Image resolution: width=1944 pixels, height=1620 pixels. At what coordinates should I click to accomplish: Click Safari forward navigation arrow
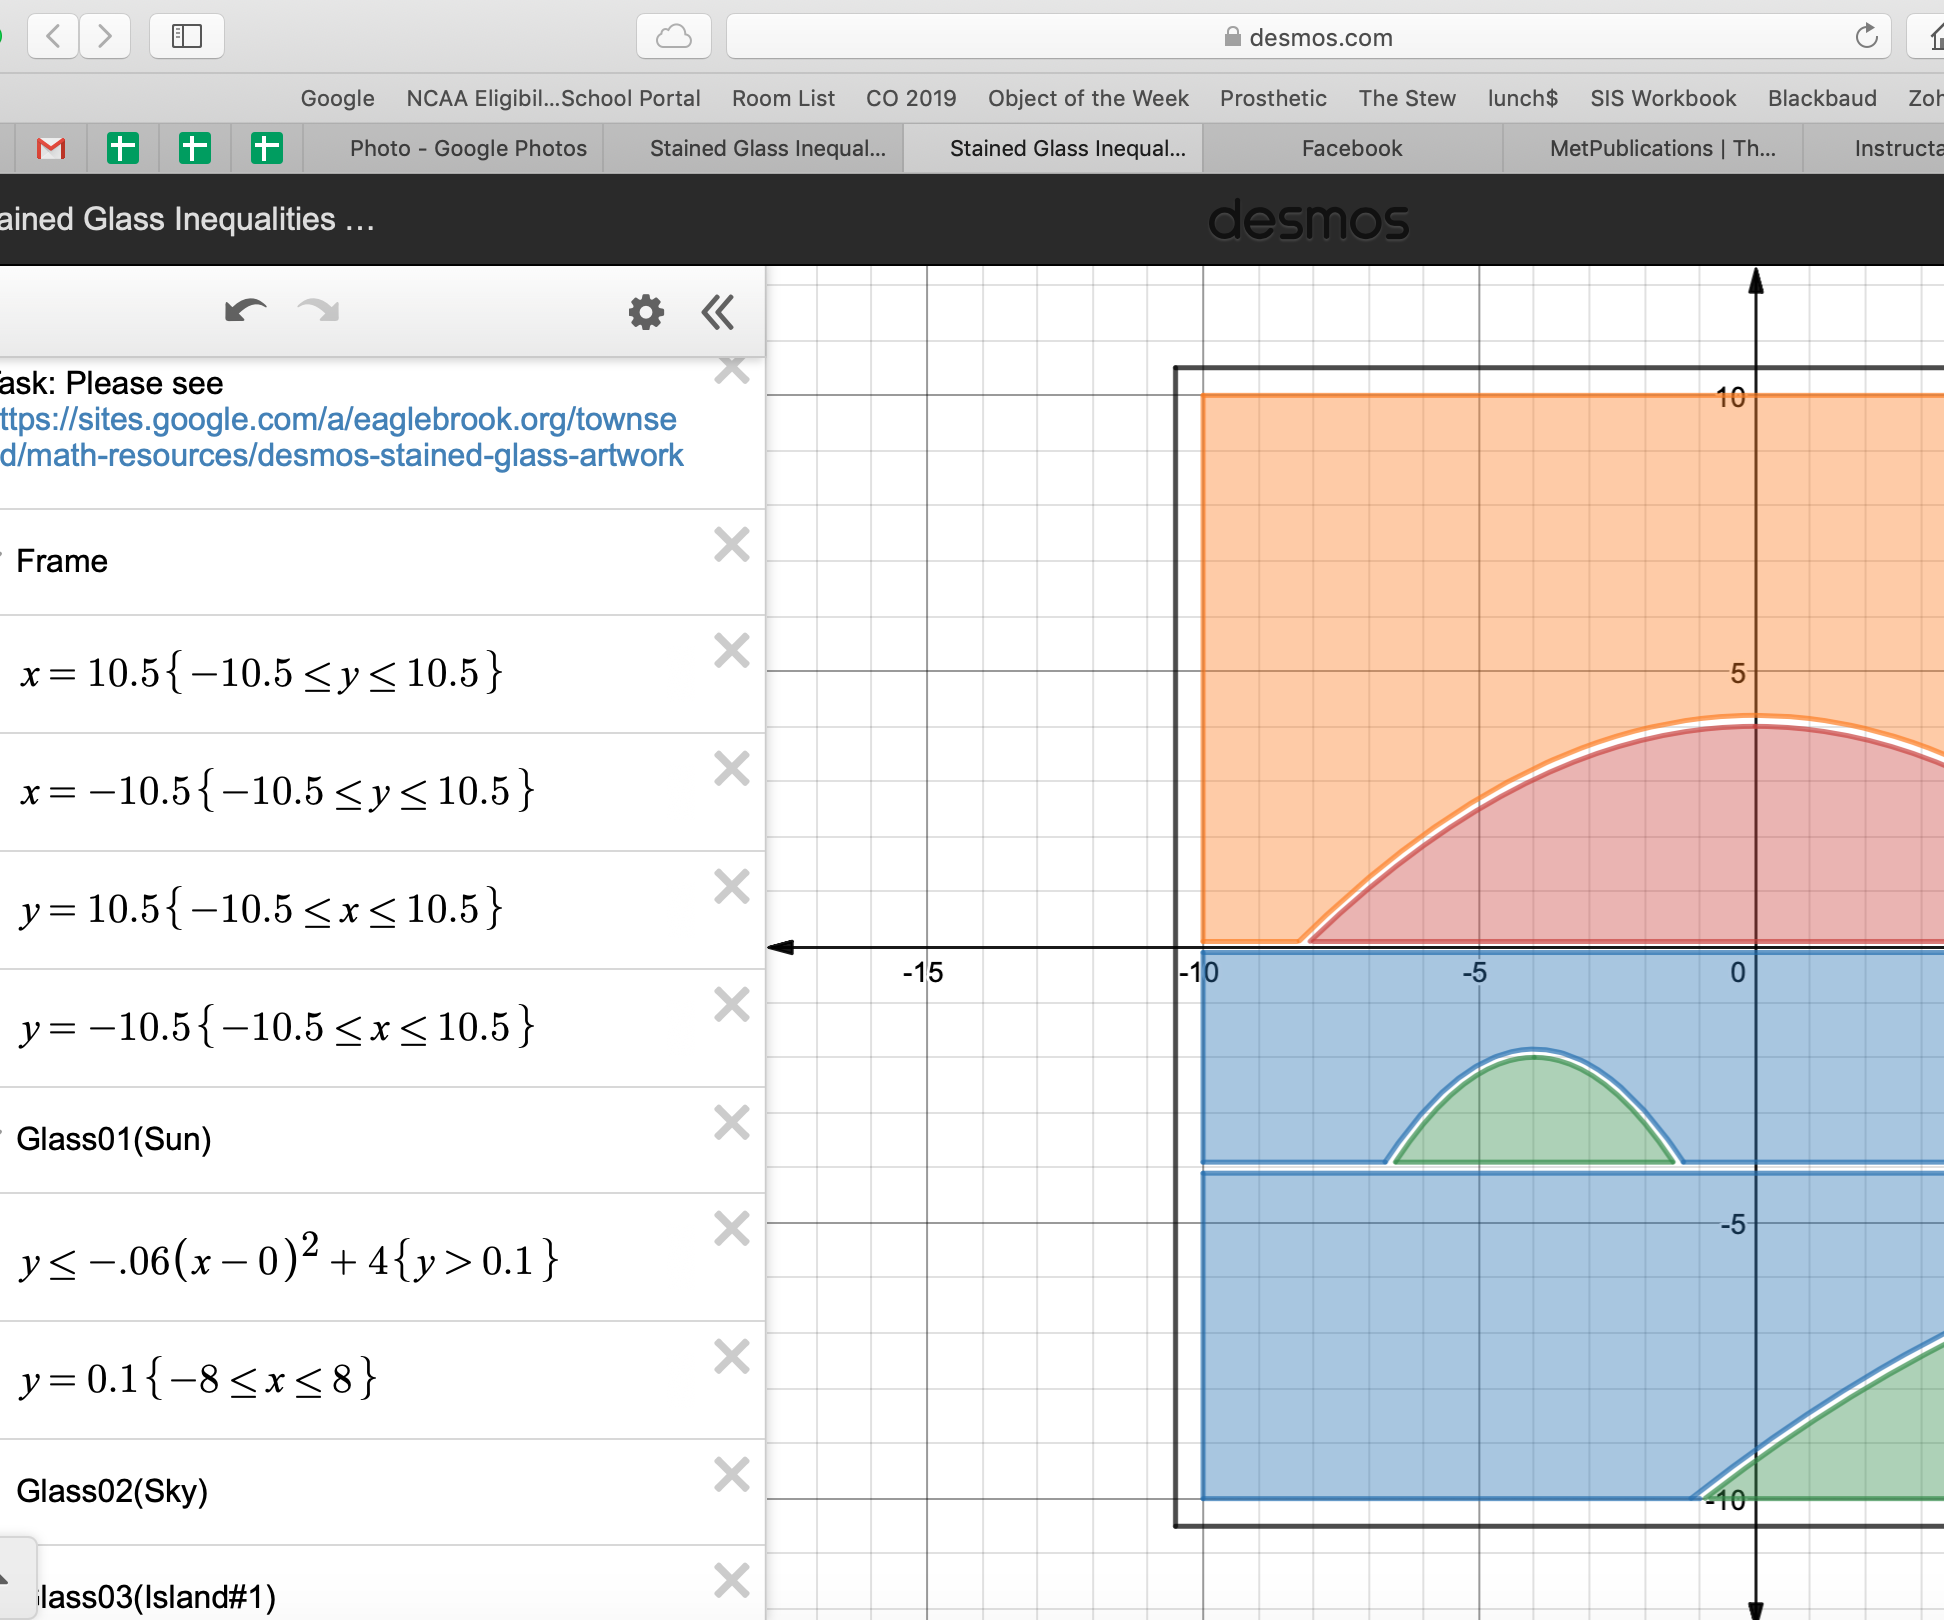pos(104,37)
